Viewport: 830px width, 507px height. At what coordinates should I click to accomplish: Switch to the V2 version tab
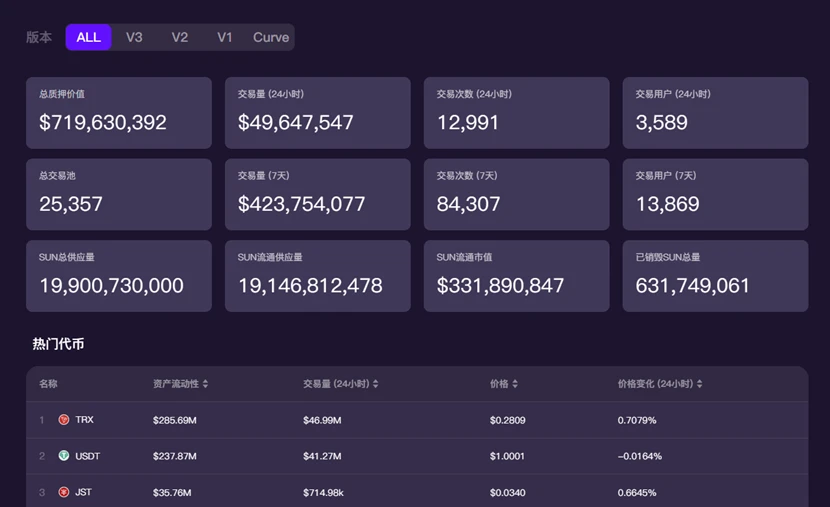pyautogui.click(x=179, y=37)
